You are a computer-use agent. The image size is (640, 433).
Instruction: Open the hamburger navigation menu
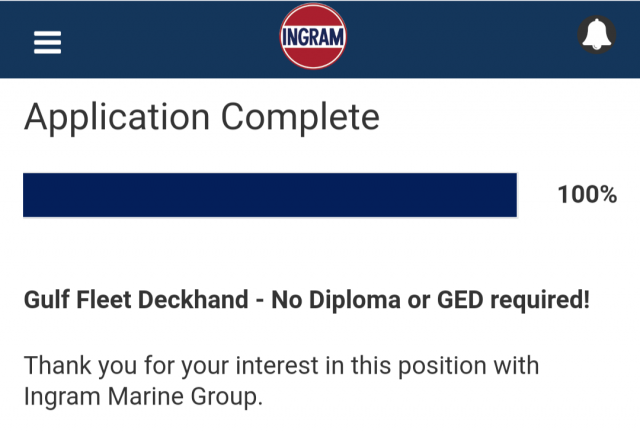(47, 41)
